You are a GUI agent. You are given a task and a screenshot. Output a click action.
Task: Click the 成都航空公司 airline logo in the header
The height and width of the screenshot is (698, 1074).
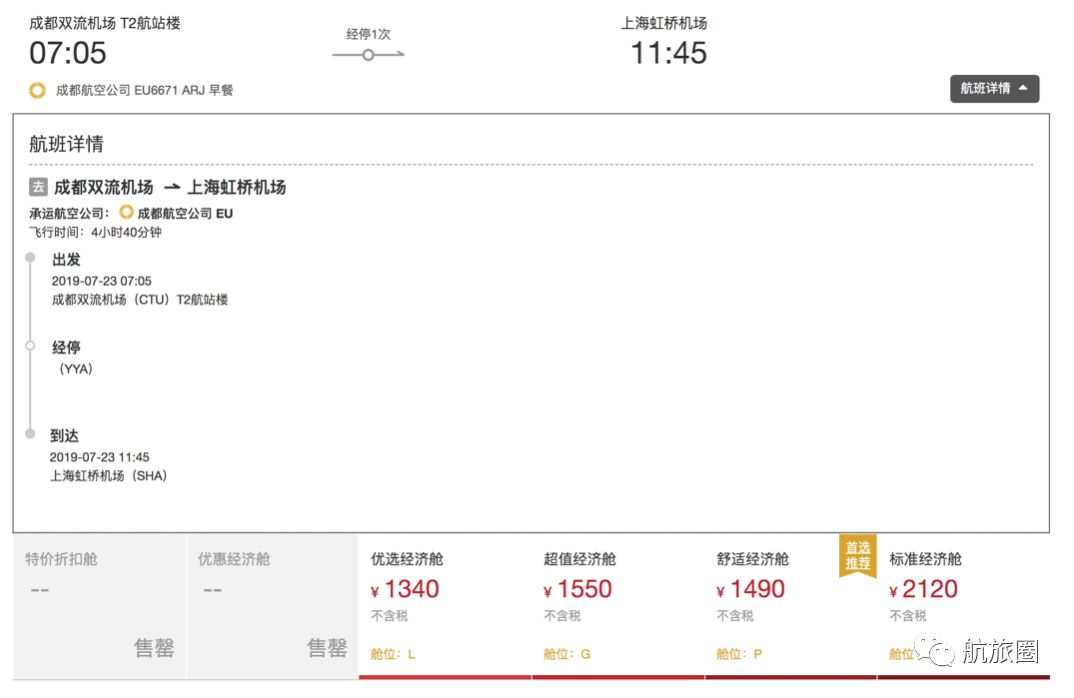tap(37, 90)
